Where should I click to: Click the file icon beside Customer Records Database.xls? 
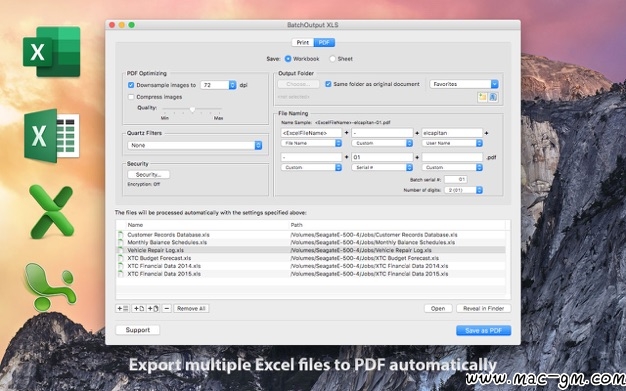click(x=121, y=235)
